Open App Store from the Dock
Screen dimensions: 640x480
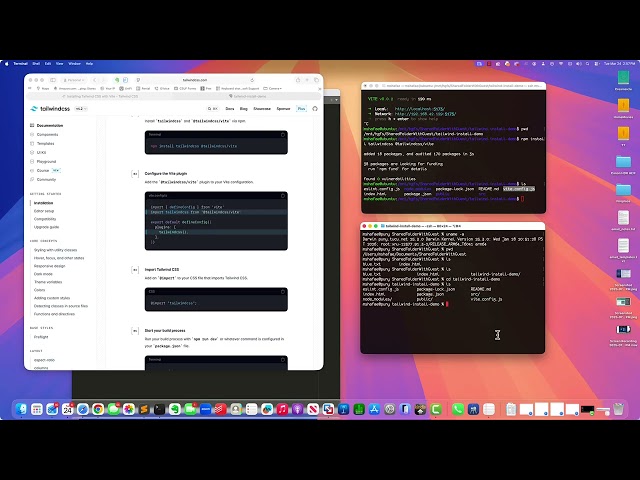click(x=374, y=409)
